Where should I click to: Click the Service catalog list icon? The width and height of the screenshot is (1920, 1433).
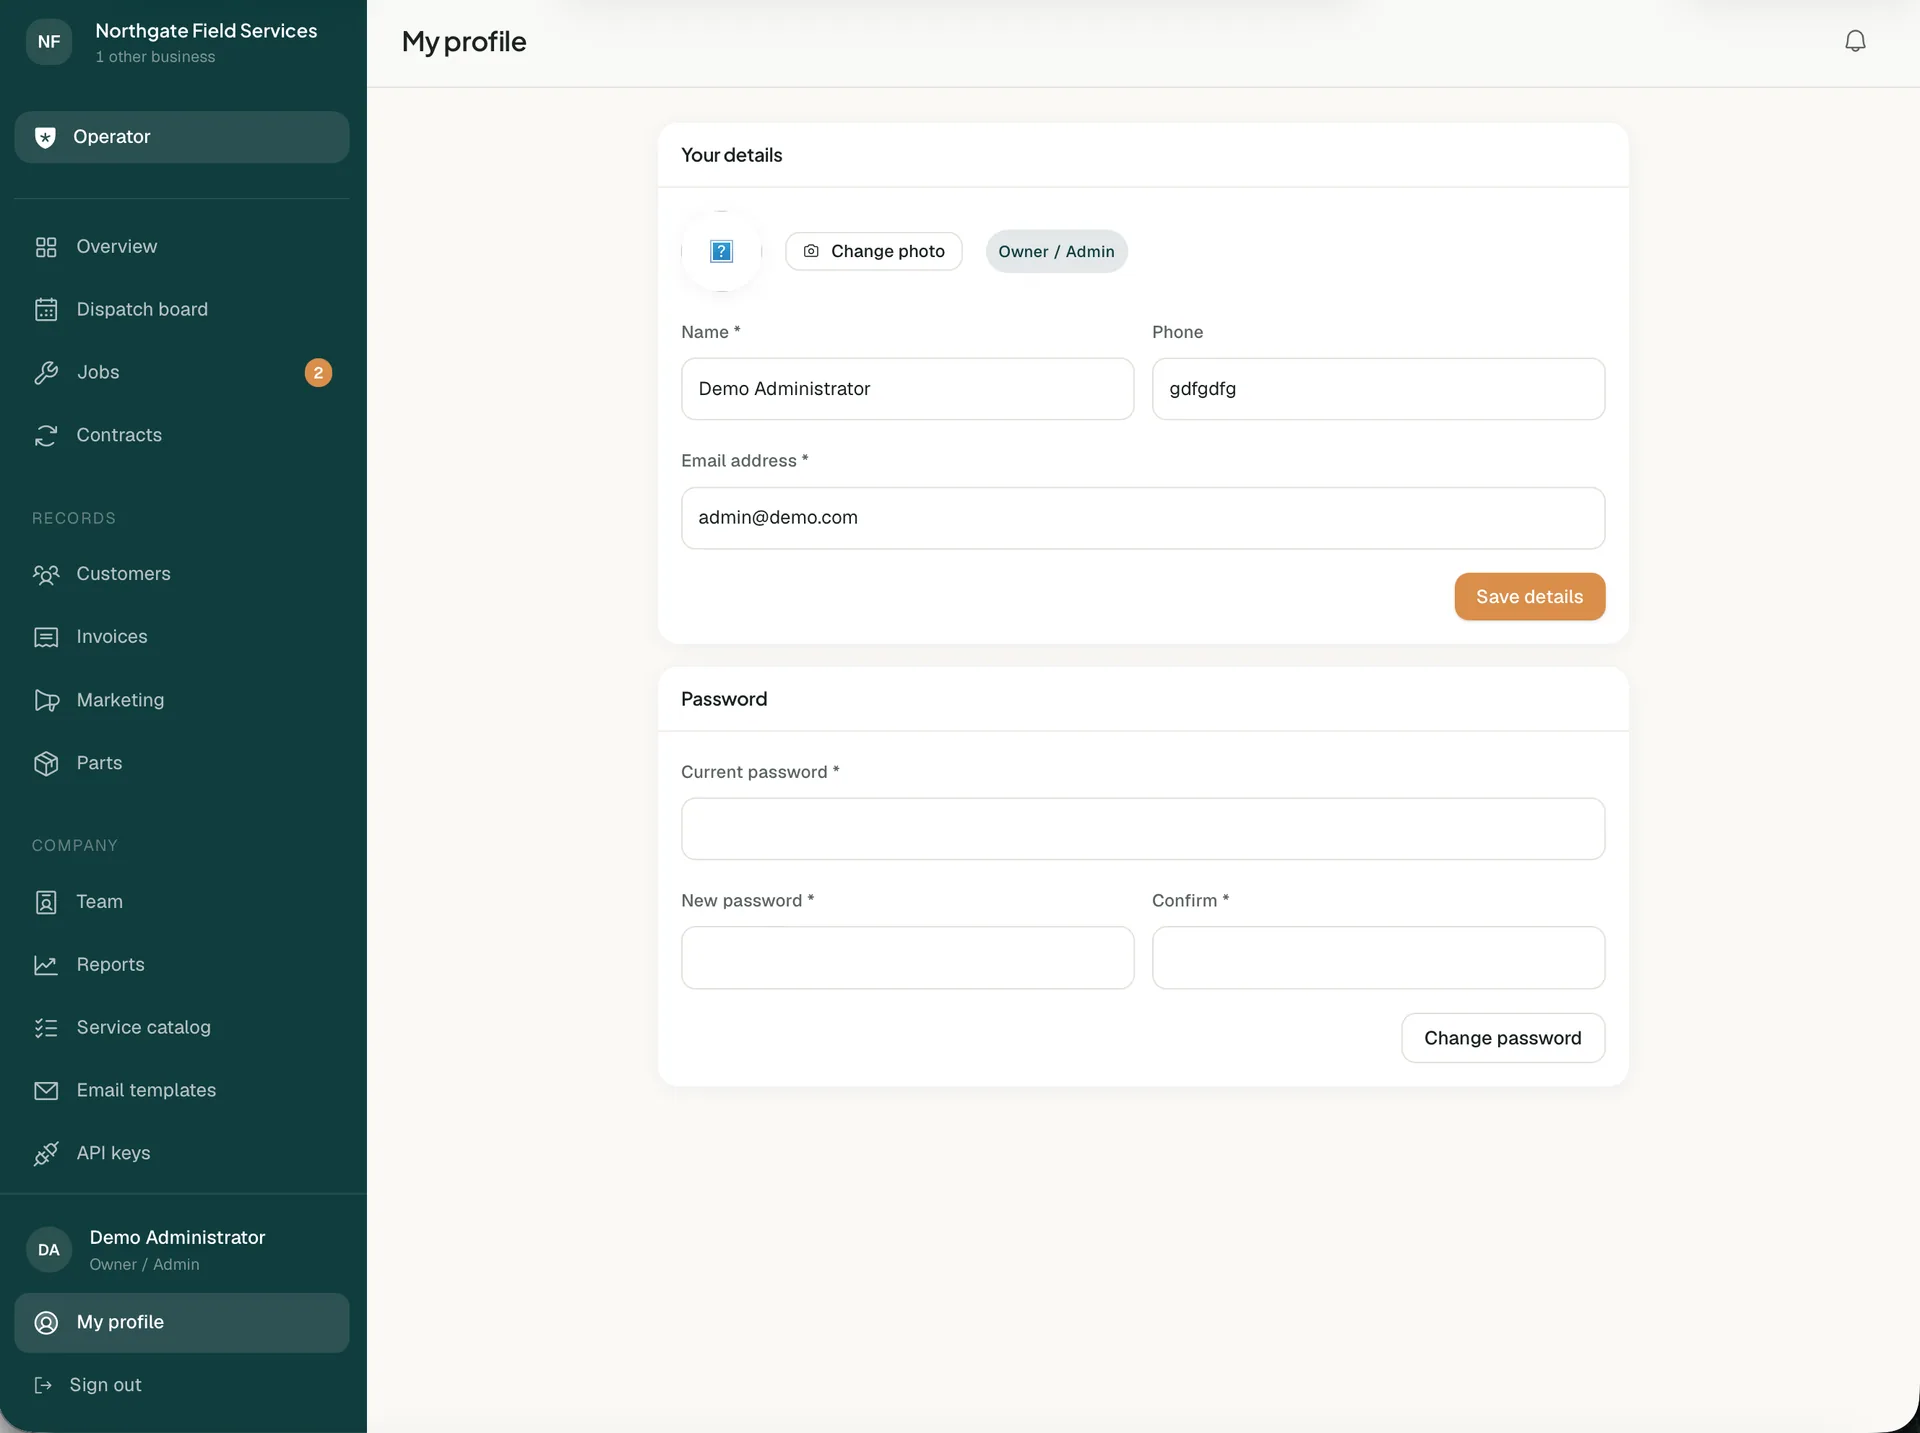(x=46, y=1029)
